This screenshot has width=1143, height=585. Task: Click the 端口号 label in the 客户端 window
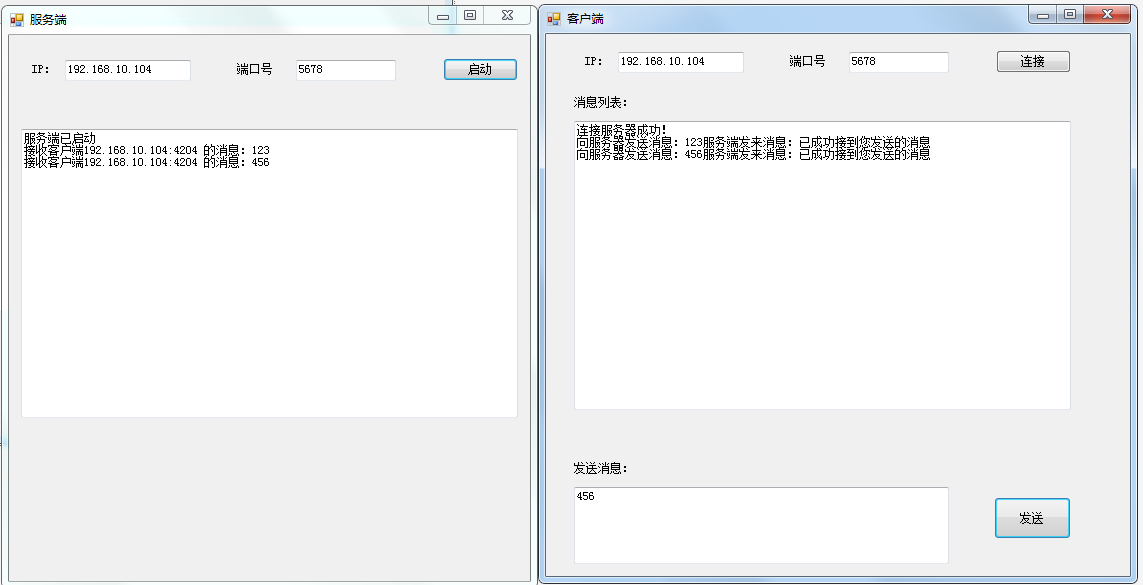pyautogui.click(x=807, y=61)
